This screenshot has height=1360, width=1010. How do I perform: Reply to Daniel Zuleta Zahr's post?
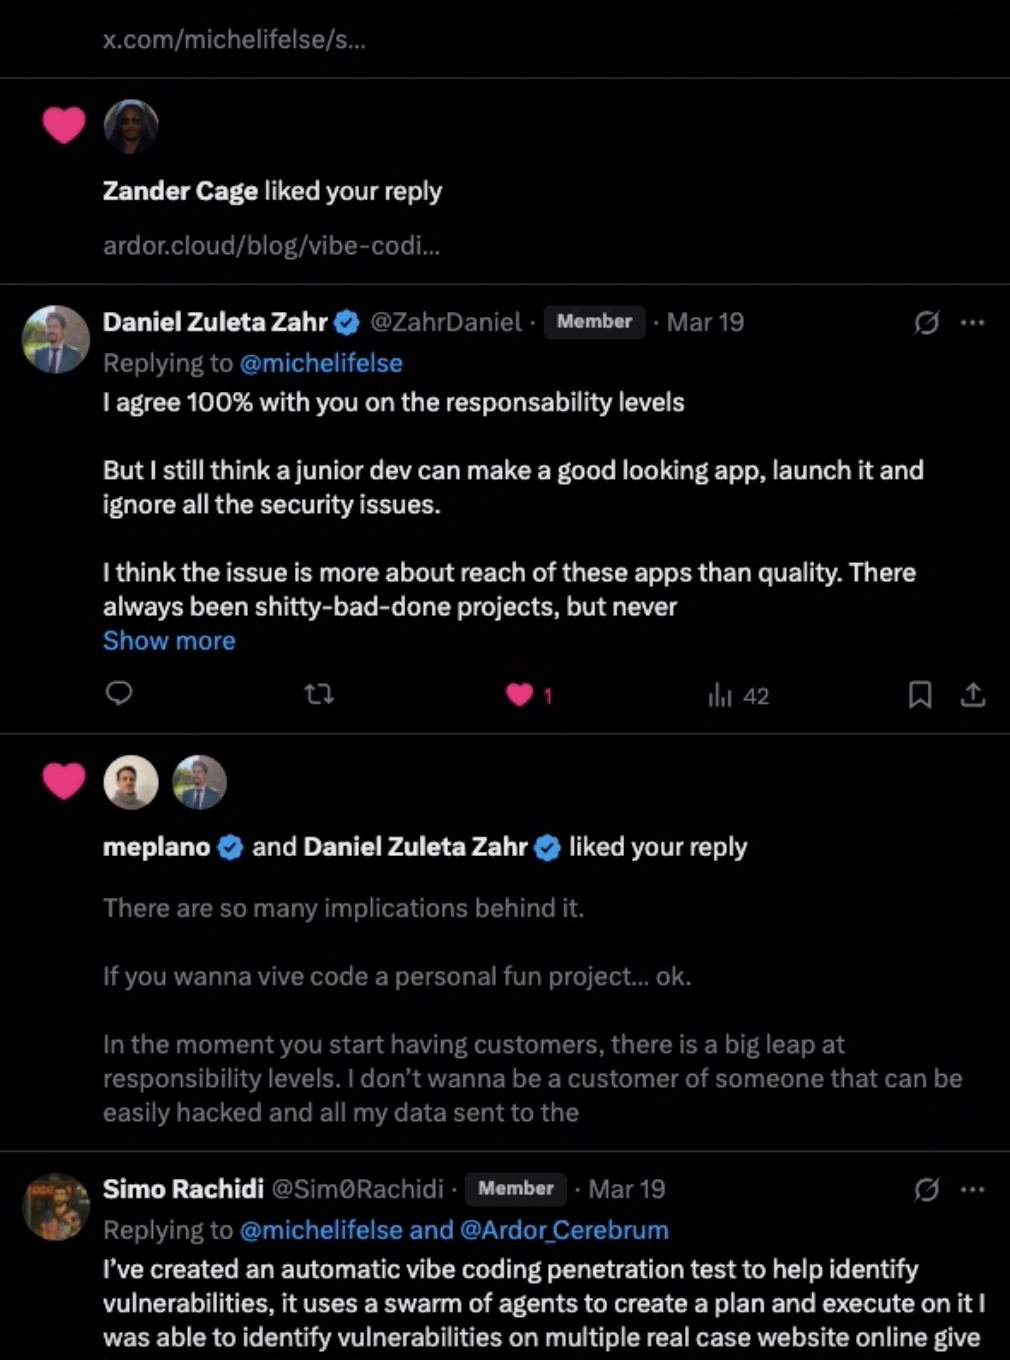[x=119, y=694]
